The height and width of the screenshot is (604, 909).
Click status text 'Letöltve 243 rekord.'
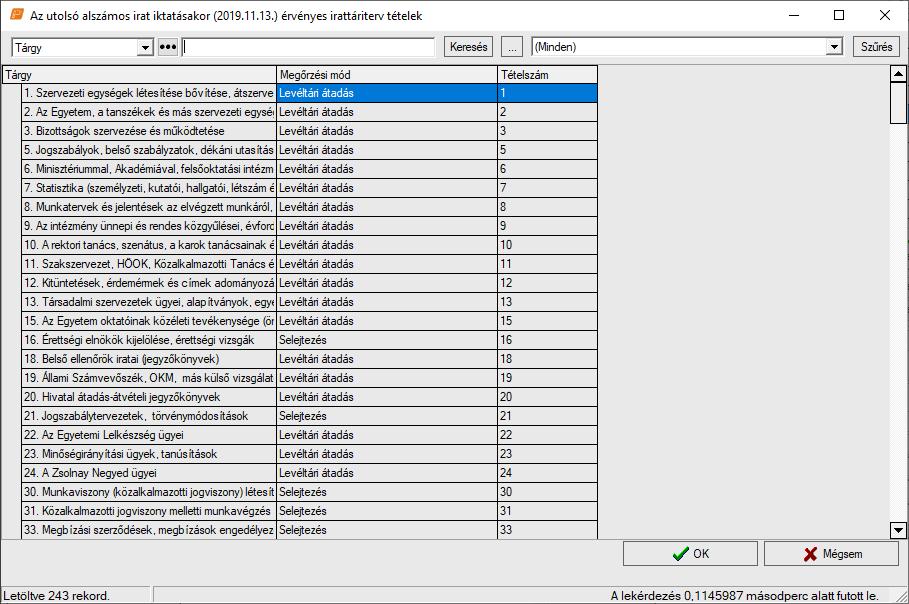click(56, 596)
